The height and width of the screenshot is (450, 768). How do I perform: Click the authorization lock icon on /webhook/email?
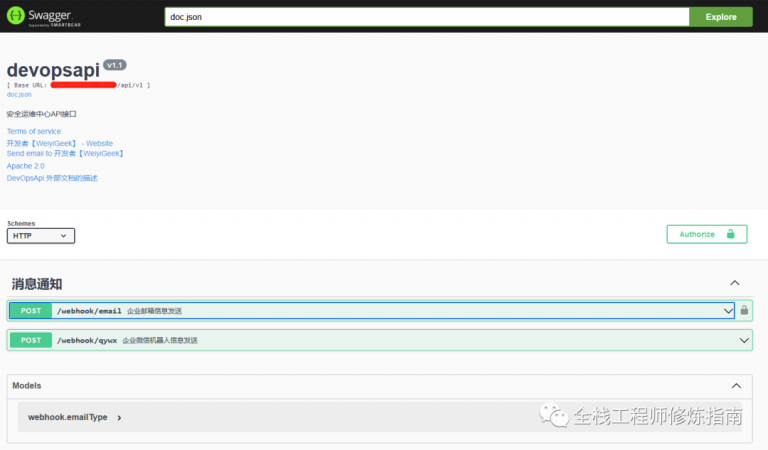744,311
